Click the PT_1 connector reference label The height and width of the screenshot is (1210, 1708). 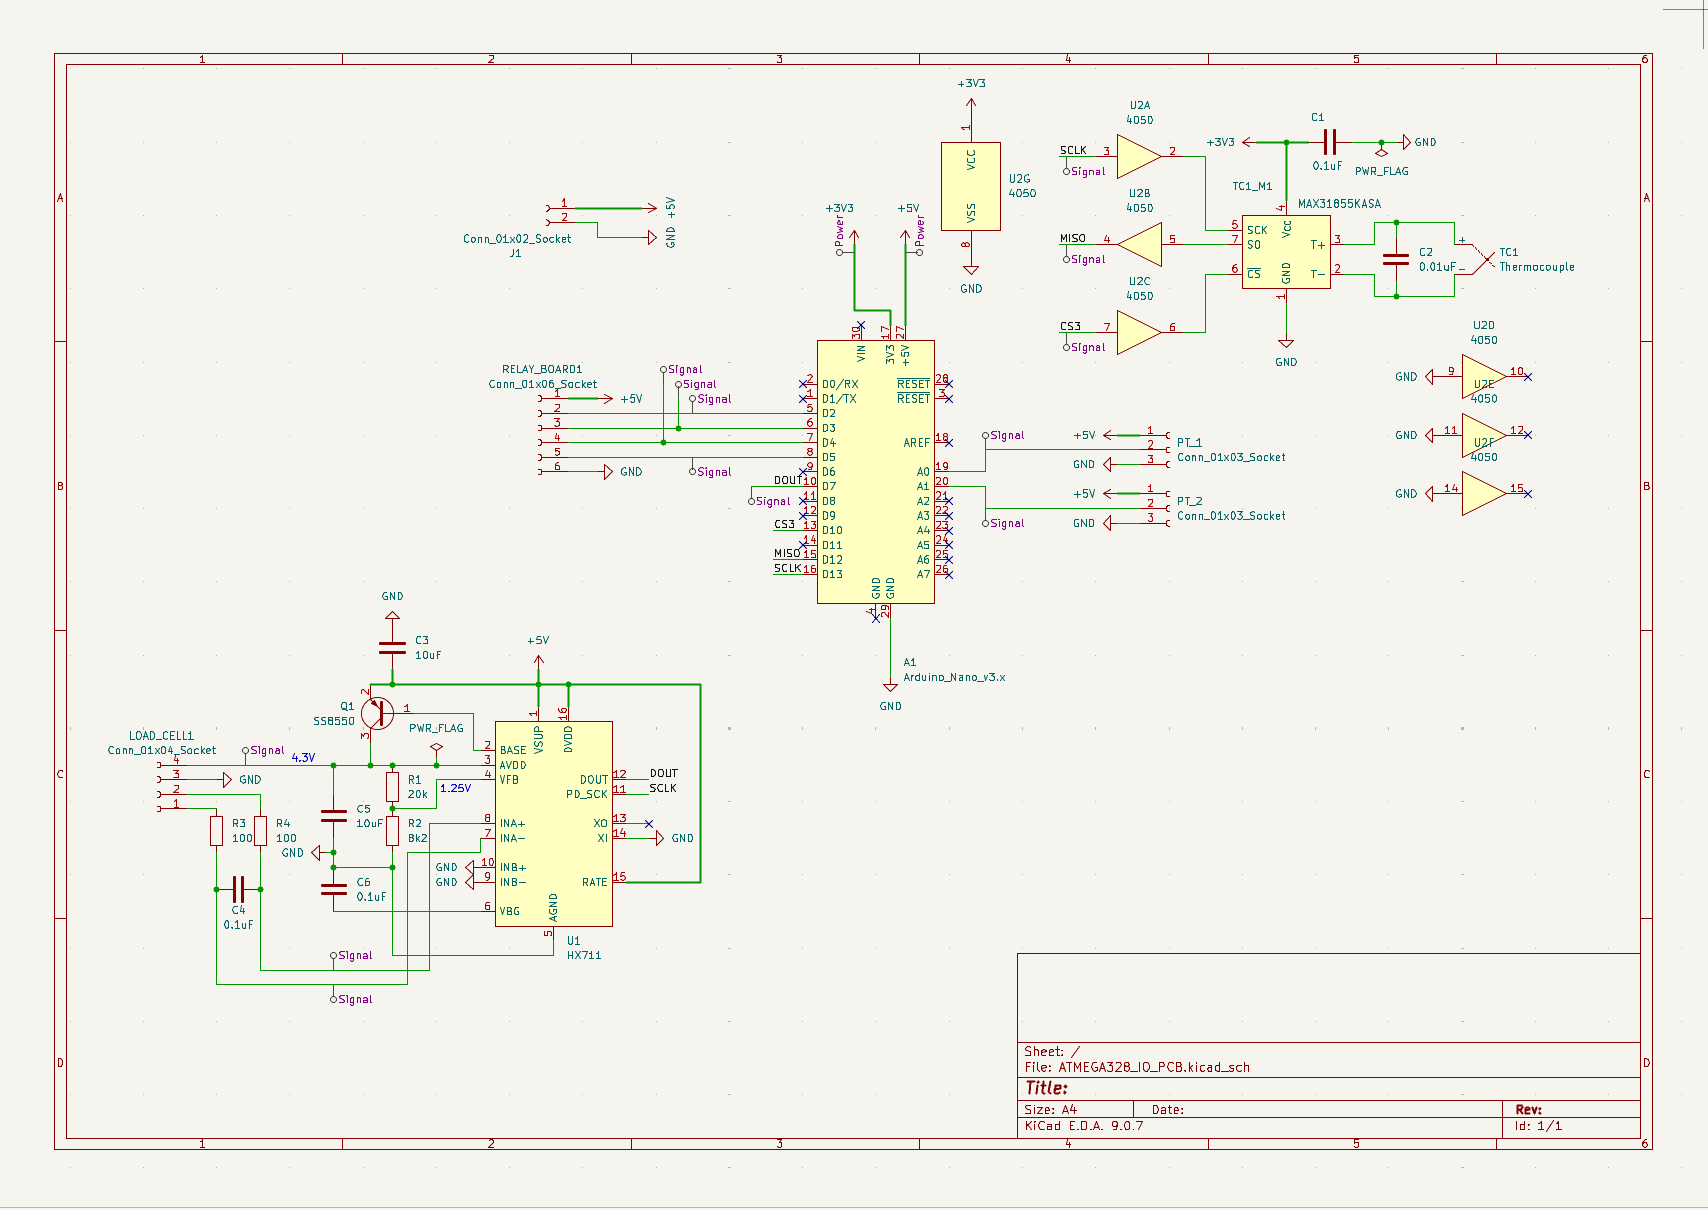(x=1189, y=443)
